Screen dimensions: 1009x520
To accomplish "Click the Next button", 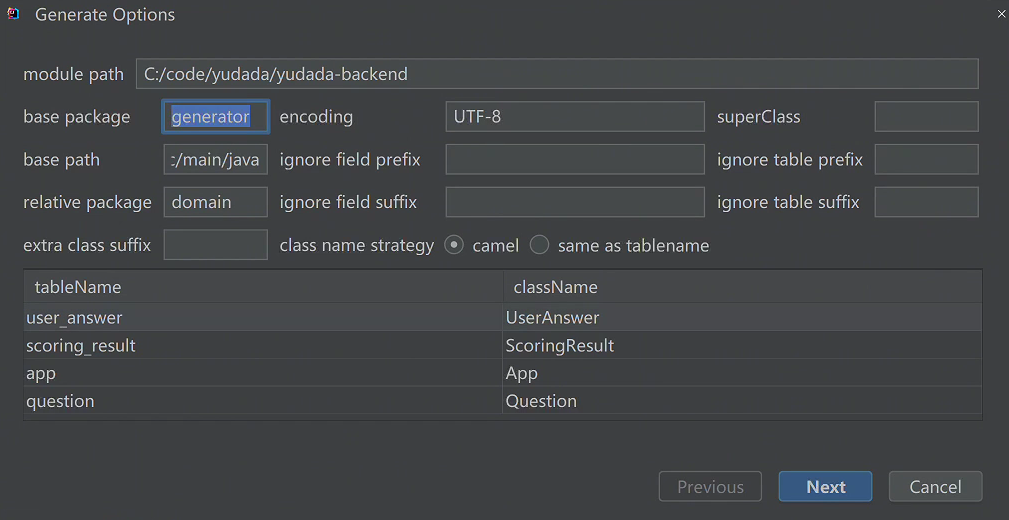I will point(825,487).
